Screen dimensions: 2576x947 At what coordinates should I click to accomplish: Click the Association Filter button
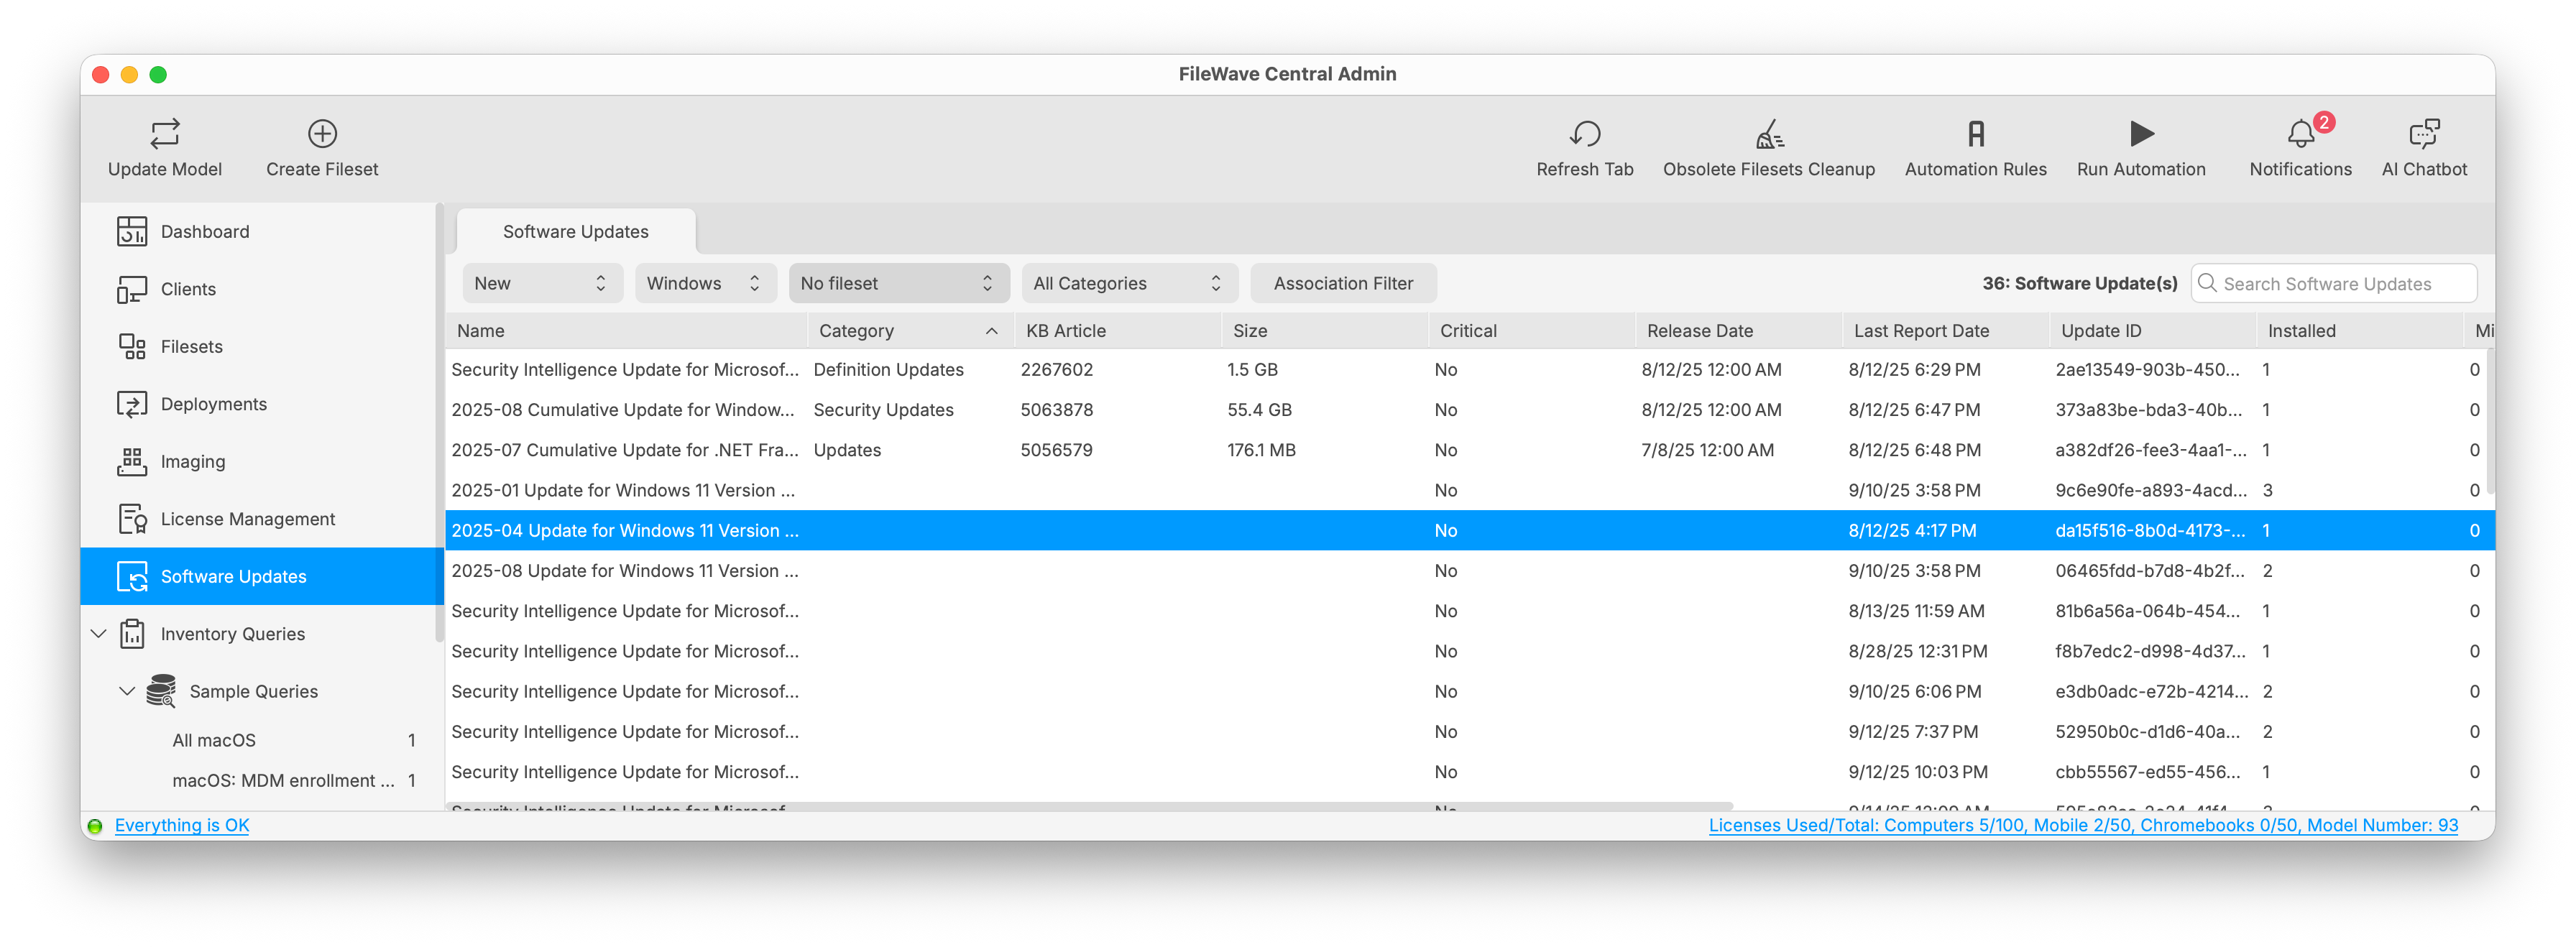pyautogui.click(x=1343, y=284)
